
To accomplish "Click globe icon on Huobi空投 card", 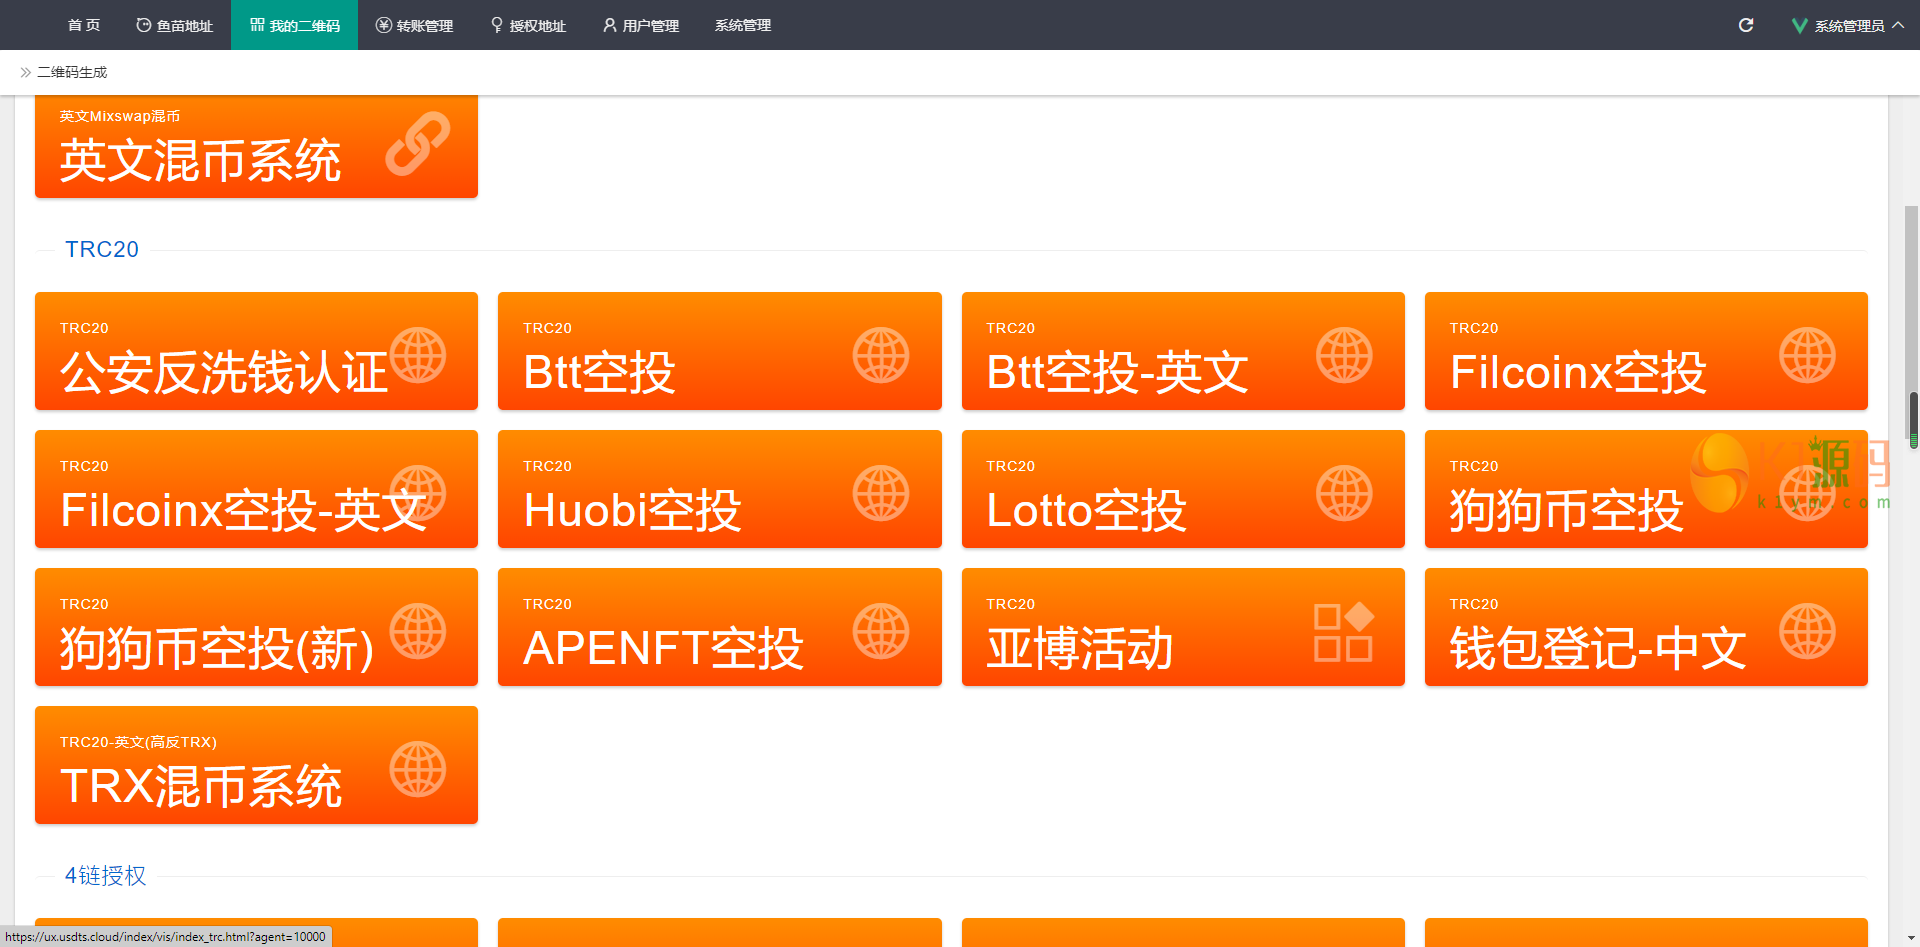I will click(x=881, y=493).
